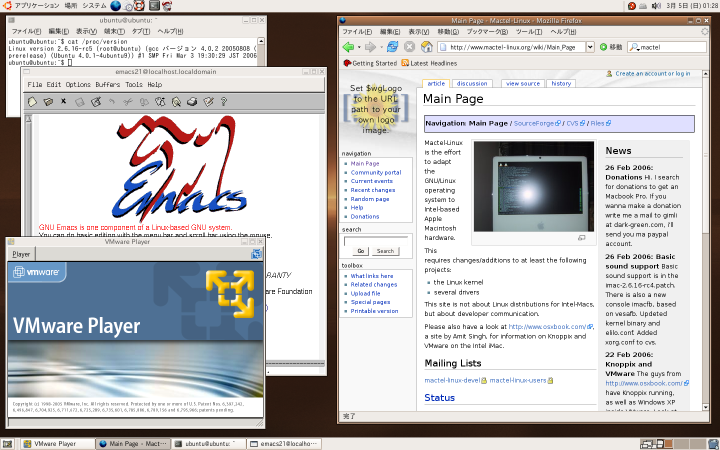Open the 端末(T) menu in the terminal window
The width and height of the screenshot is (720, 450).
[x=114, y=31]
